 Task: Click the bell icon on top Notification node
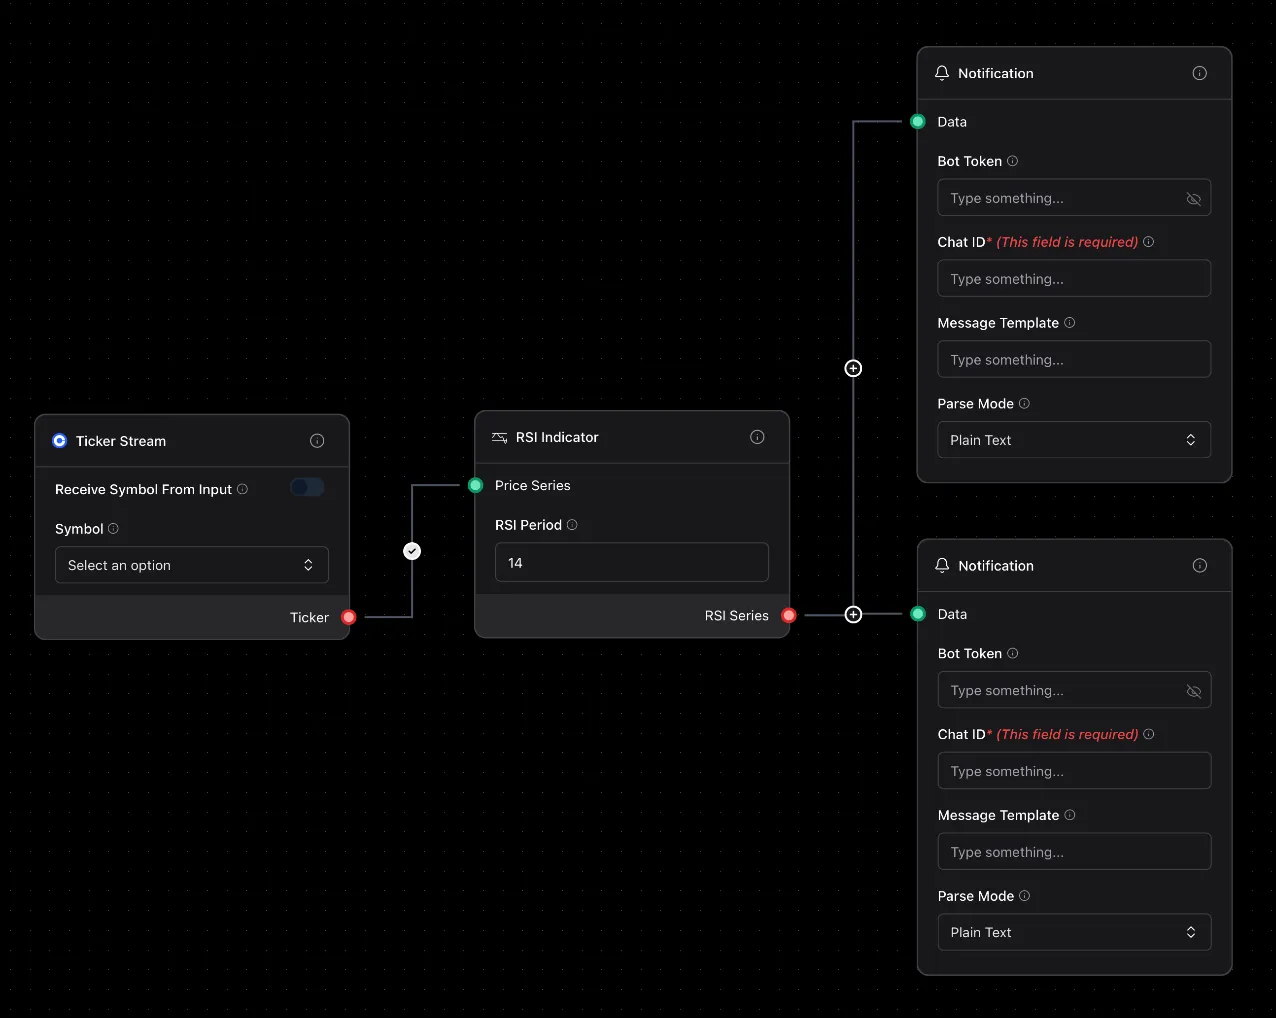click(942, 73)
